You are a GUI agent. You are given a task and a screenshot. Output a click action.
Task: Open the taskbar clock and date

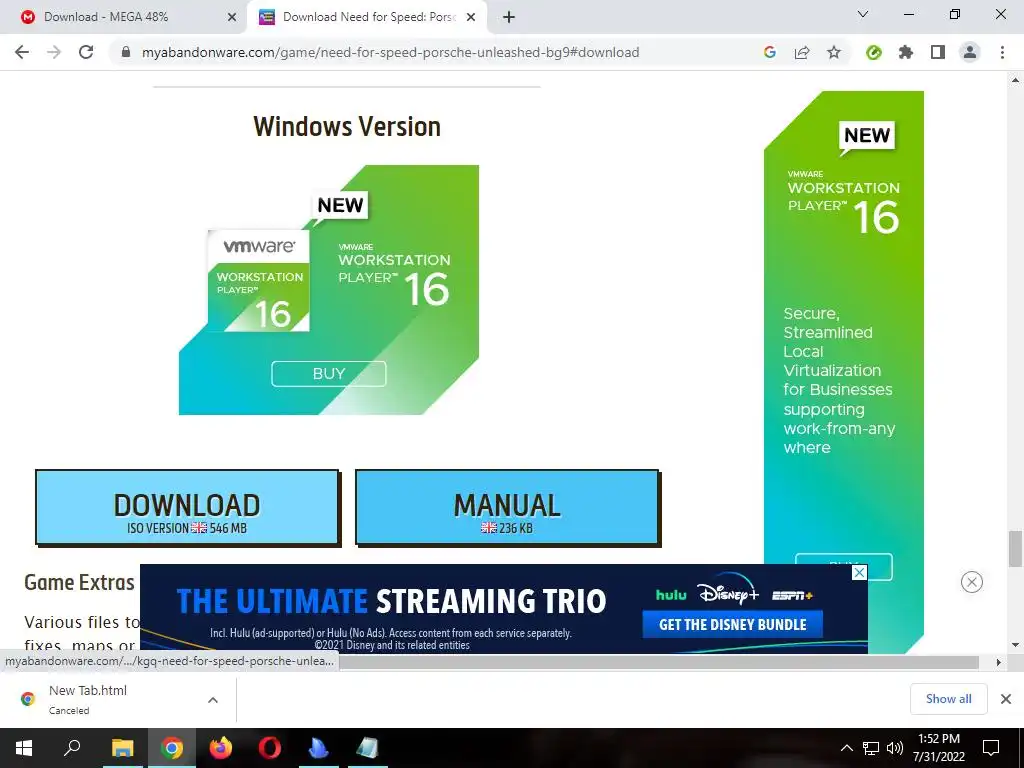tap(939, 748)
